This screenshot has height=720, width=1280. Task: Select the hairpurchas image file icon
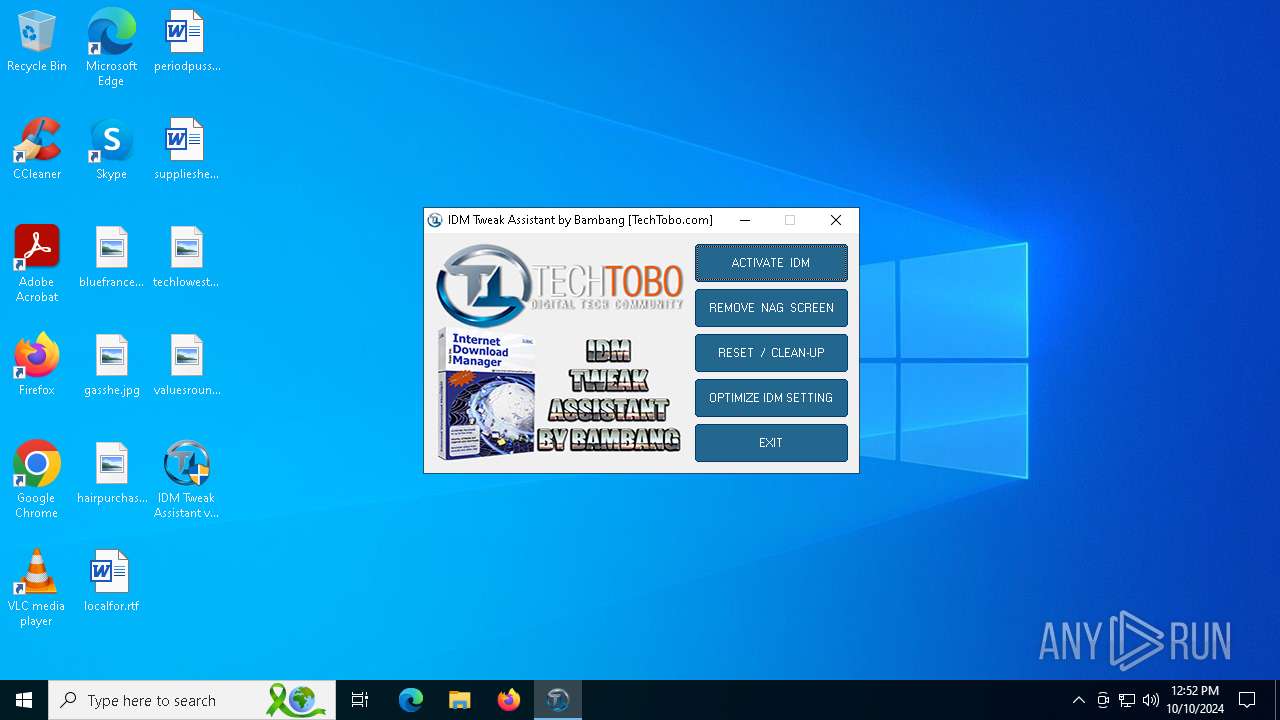pyautogui.click(x=111, y=474)
